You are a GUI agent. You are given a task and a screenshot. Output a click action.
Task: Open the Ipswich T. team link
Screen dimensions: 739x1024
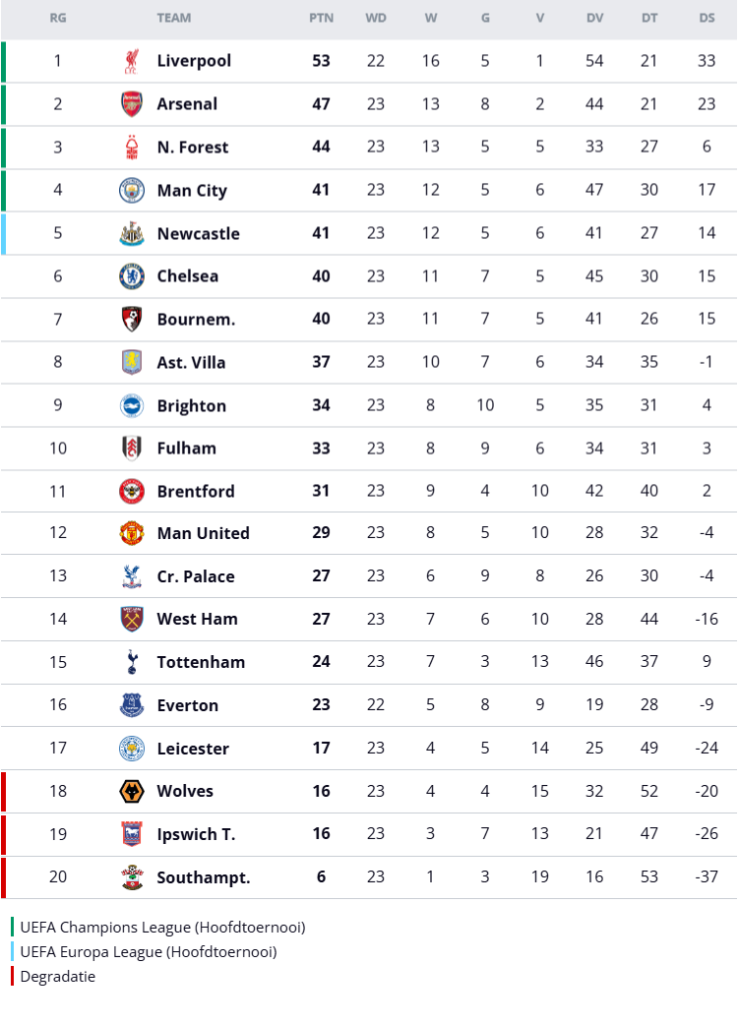point(196,835)
